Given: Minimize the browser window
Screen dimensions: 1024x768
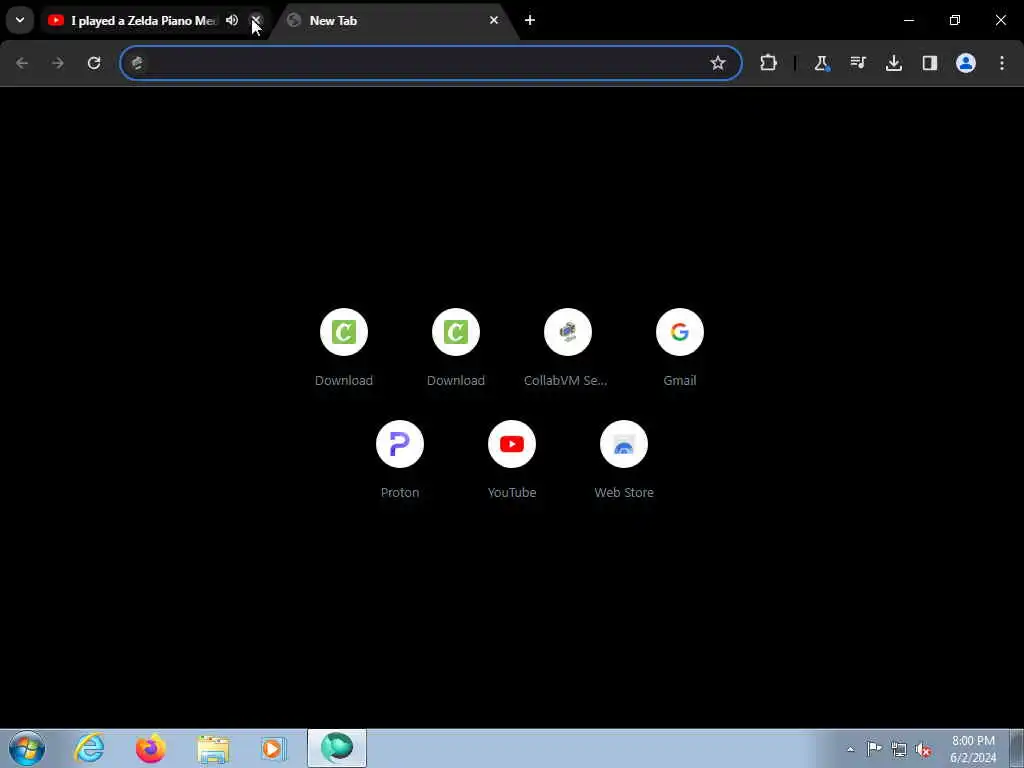Looking at the screenshot, I should point(908,20).
